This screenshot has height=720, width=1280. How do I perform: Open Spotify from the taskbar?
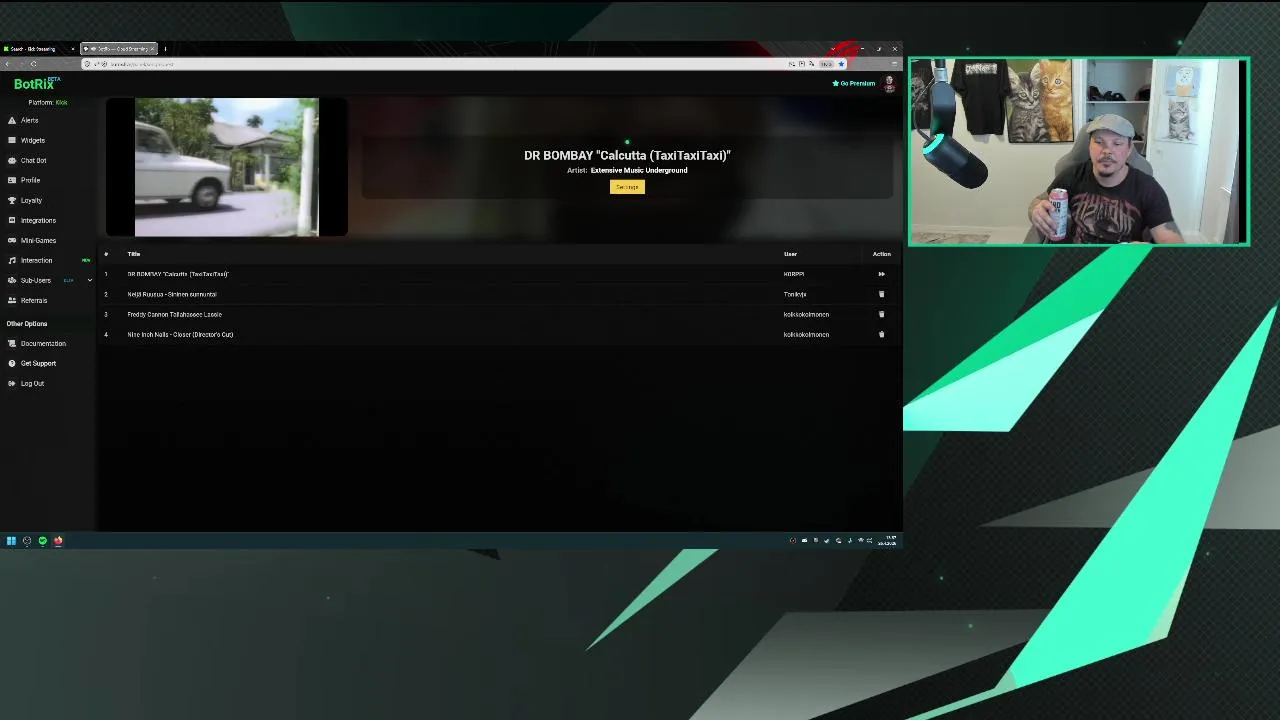coord(42,541)
